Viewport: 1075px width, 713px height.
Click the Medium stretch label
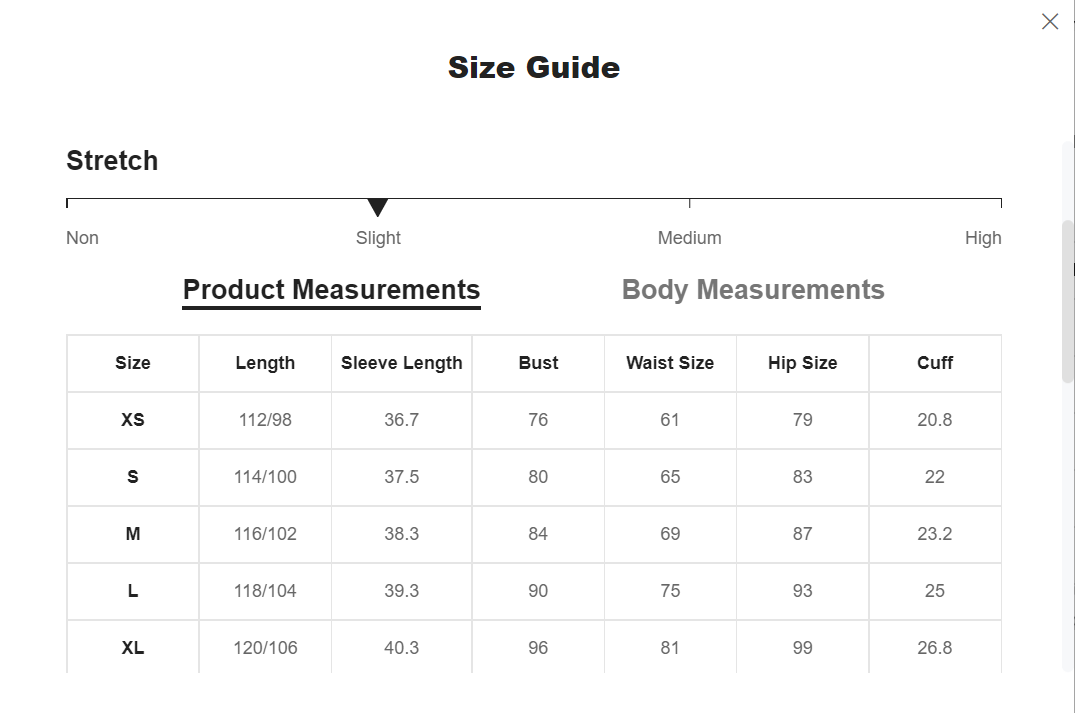[x=689, y=238]
